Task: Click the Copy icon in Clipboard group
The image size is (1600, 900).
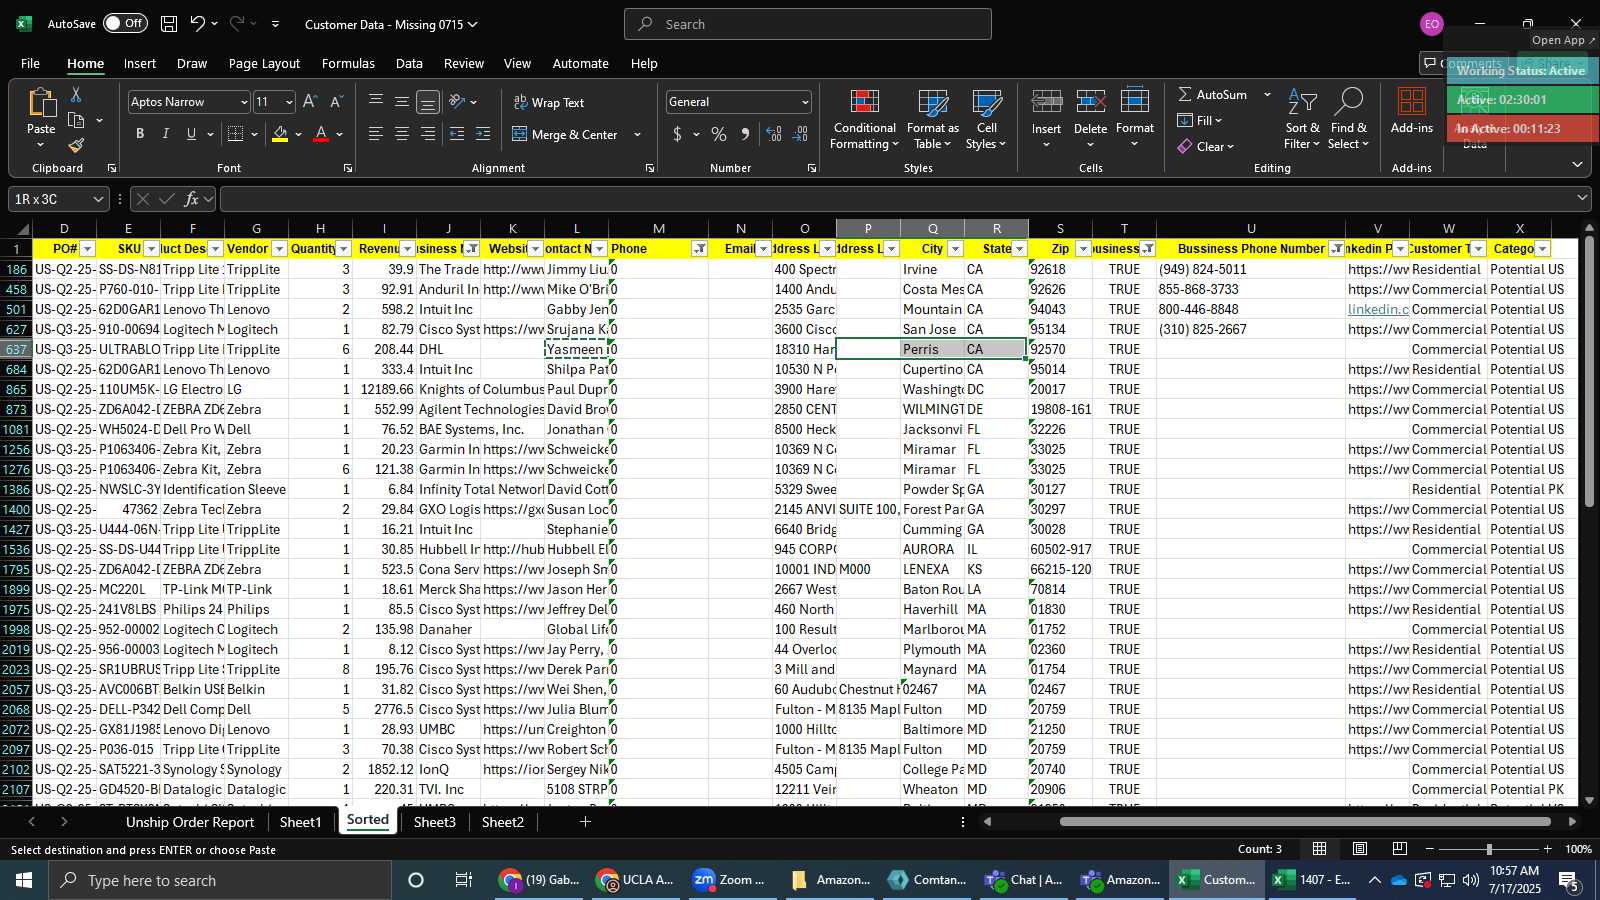Action: click(76, 120)
